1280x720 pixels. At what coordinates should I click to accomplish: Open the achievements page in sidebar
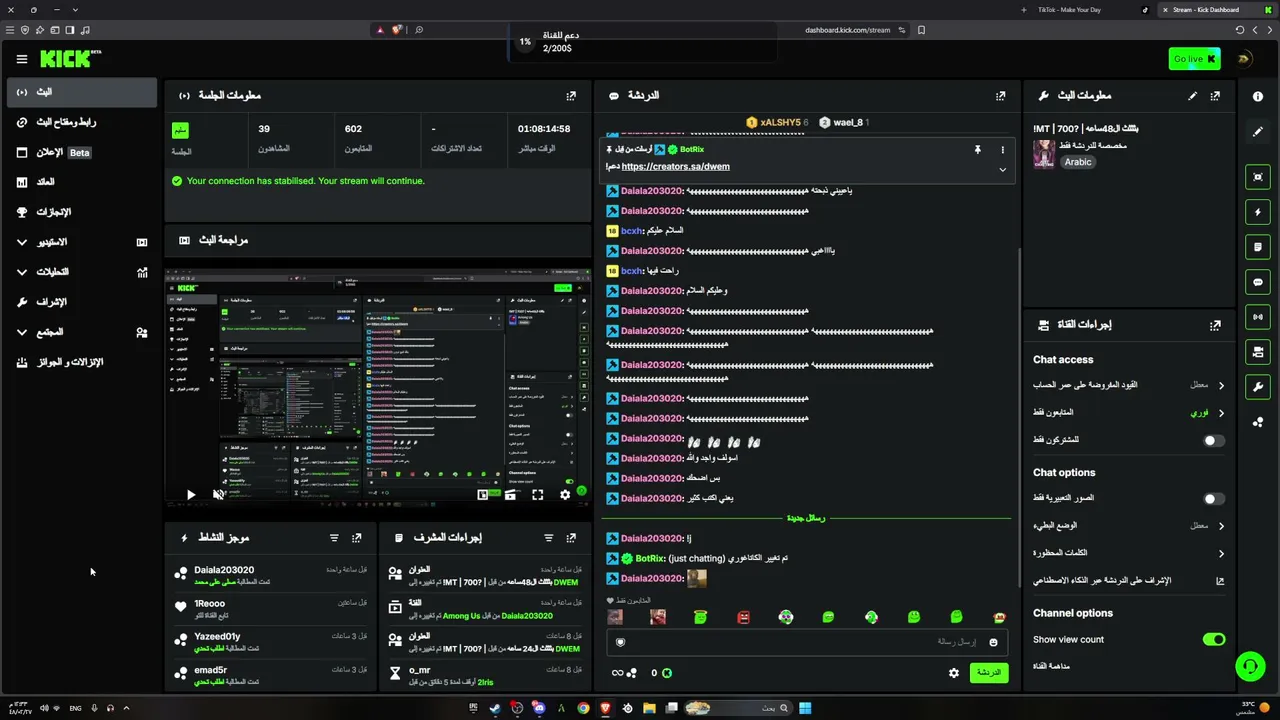tap(82, 212)
